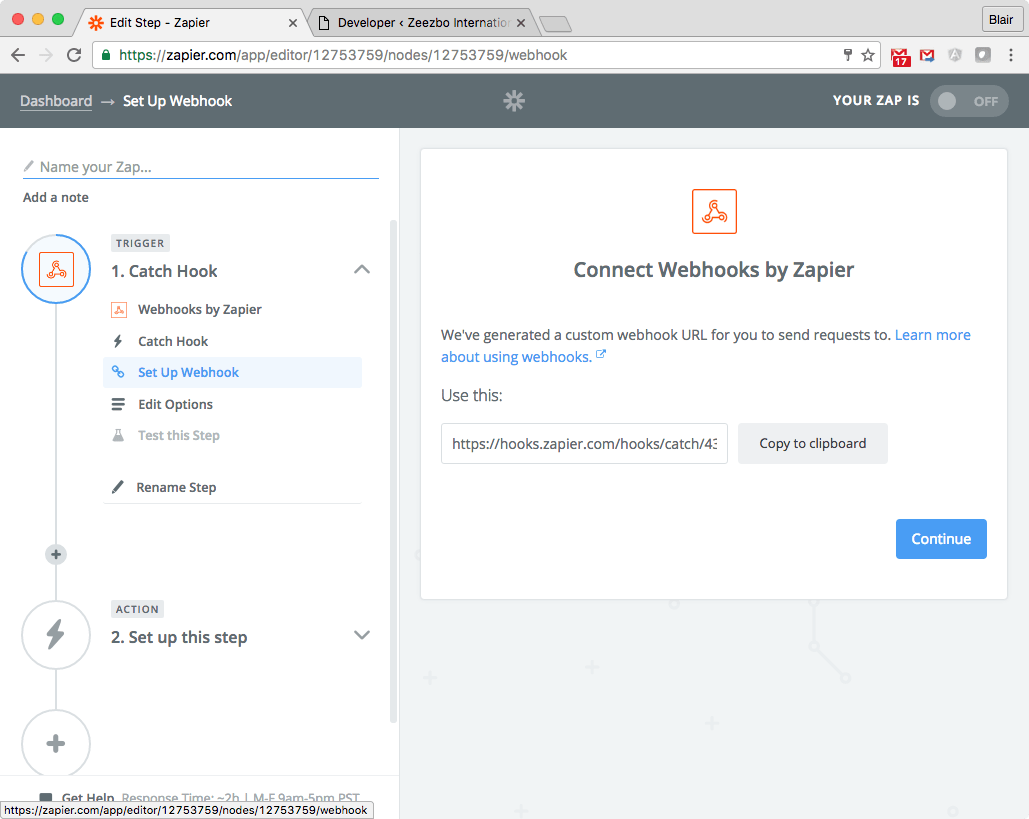Switch to the Edit Step - Zapier tab
This screenshot has height=819, width=1029.
click(190, 23)
